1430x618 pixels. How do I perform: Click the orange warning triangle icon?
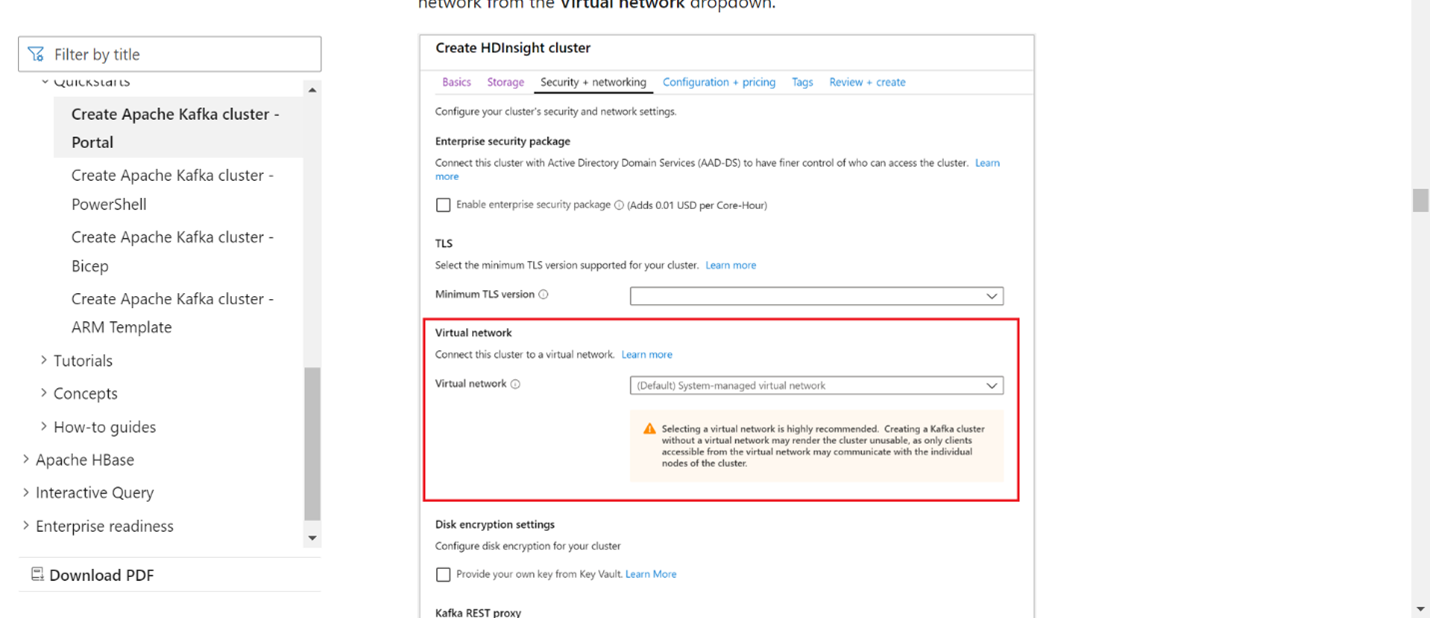tap(649, 429)
